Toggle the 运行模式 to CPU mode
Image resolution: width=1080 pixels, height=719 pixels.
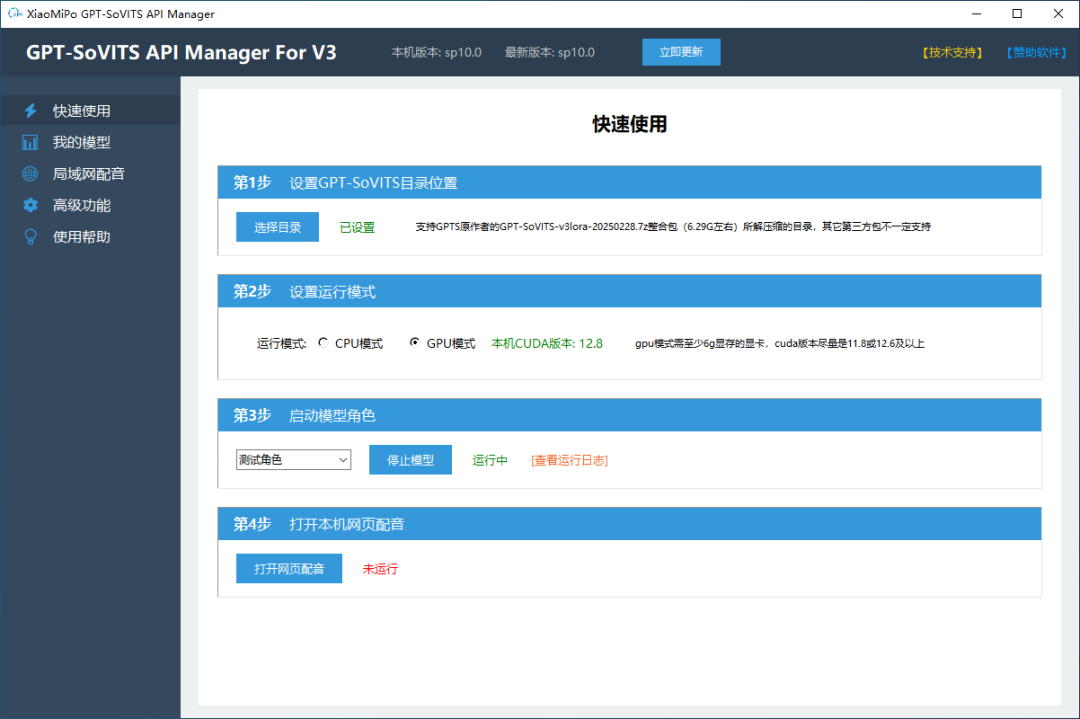(x=322, y=342)
